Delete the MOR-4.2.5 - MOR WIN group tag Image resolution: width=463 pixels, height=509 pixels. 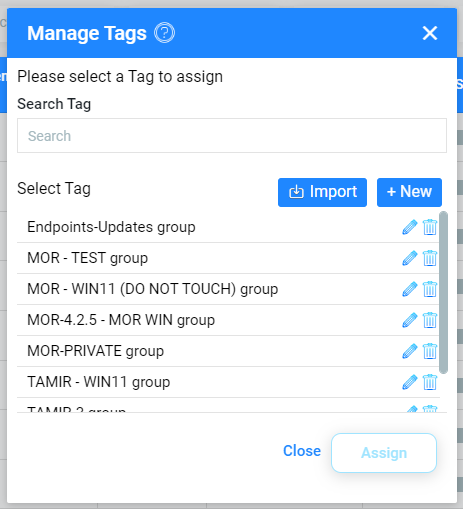tap(430, 320)
